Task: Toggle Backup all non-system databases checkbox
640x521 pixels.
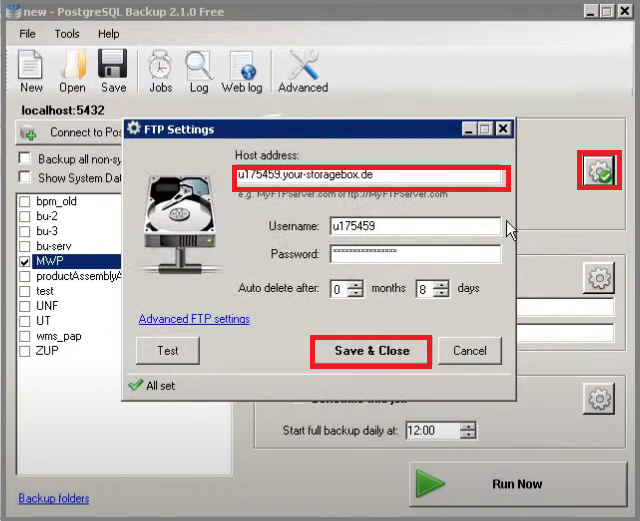Action: click(25, 158)
